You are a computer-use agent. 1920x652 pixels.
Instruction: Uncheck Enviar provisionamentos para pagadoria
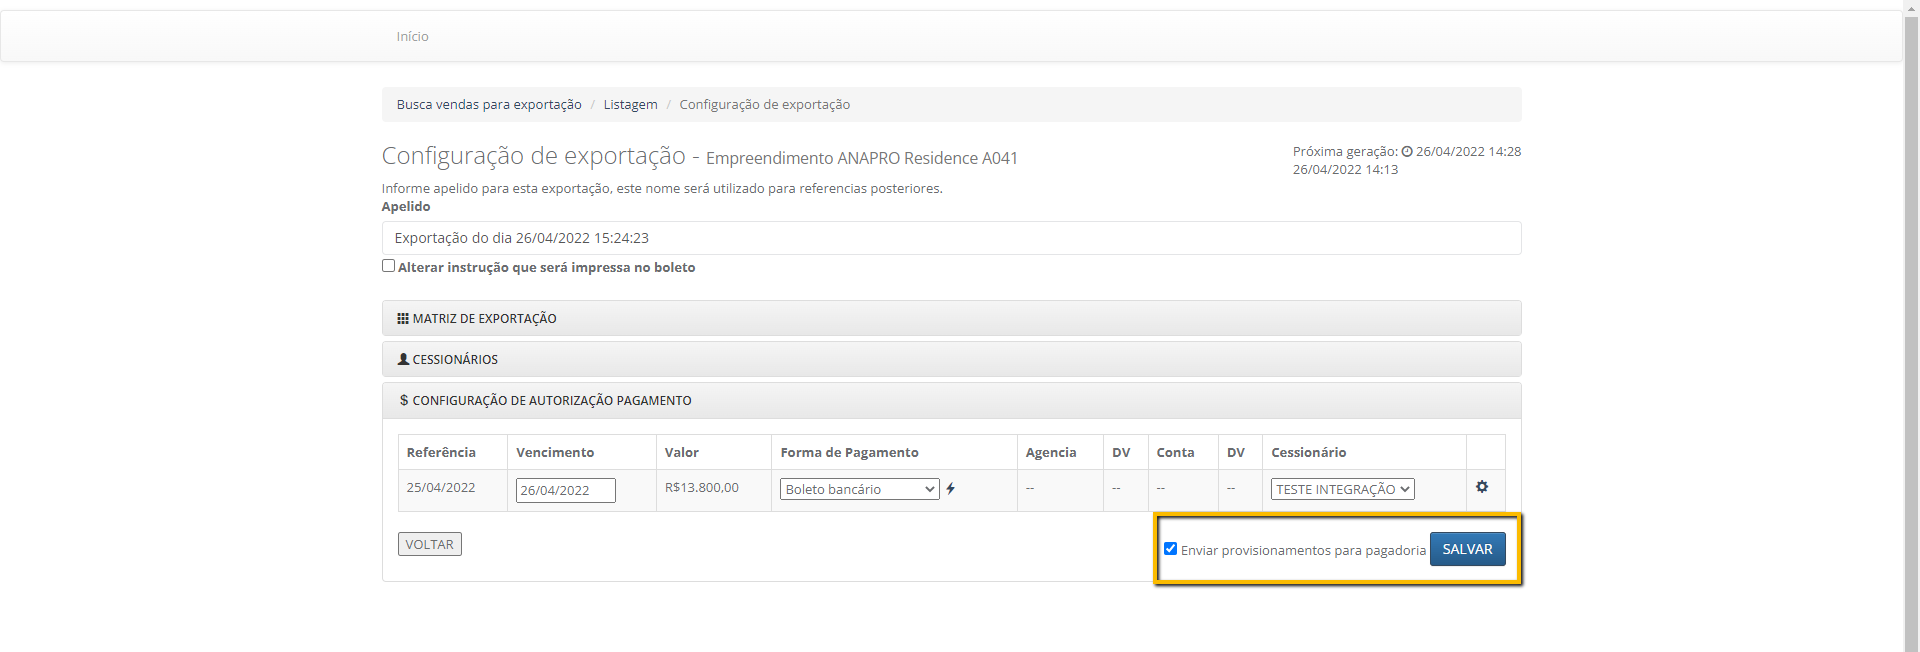(1170, 549)
